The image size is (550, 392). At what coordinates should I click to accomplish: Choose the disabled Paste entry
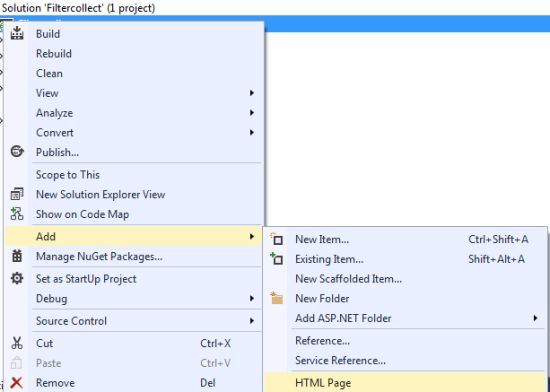pyautogui.click(x=134, y=363)
